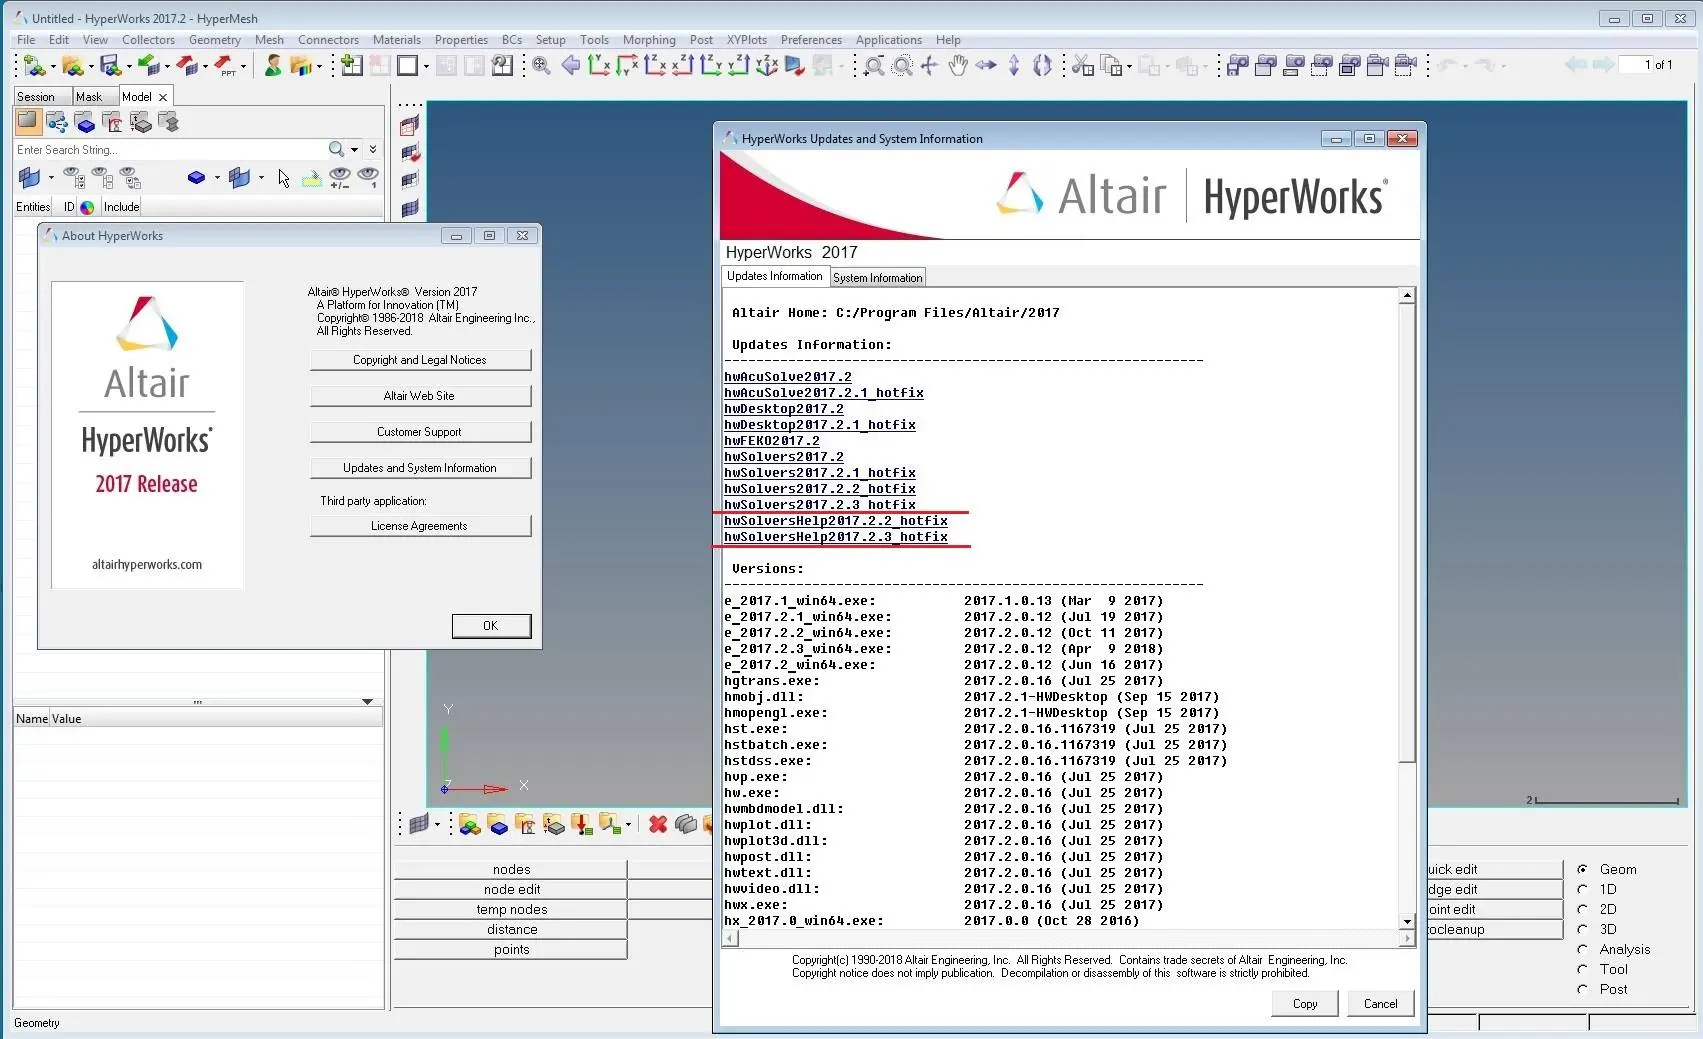Select the 3D radio button
The height and width of the screenshot is (1039, 1703).
[x=1582, y=929]
